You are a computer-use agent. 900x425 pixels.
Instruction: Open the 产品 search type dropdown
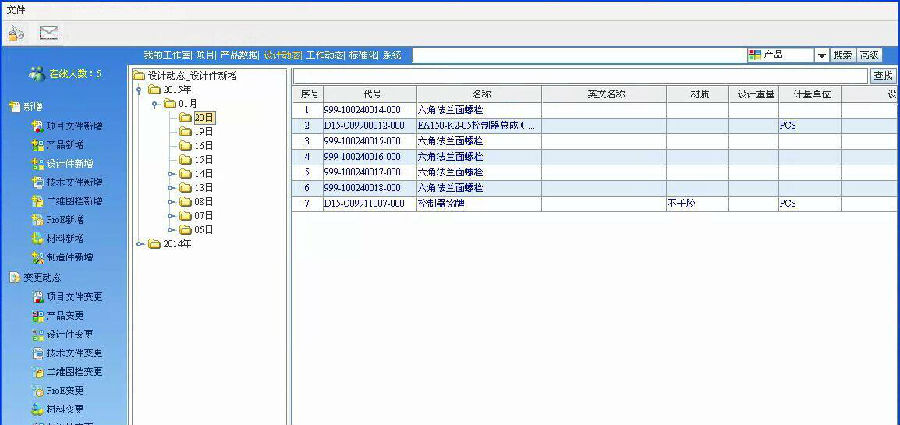point(822,56)
